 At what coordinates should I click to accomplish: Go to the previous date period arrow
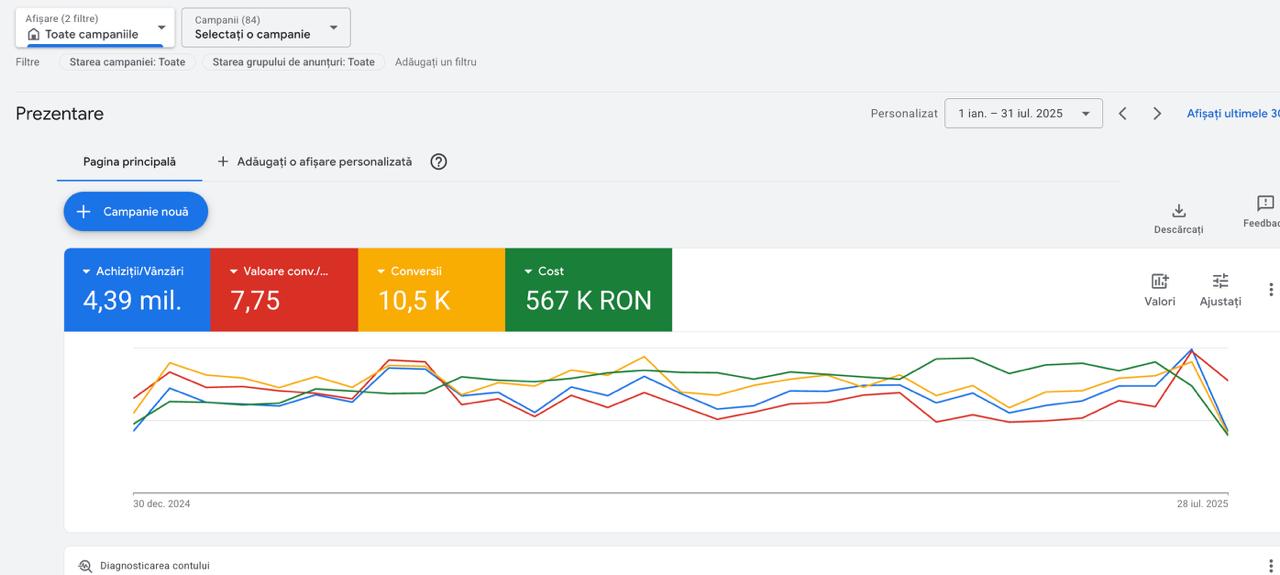pos(1123,114)
